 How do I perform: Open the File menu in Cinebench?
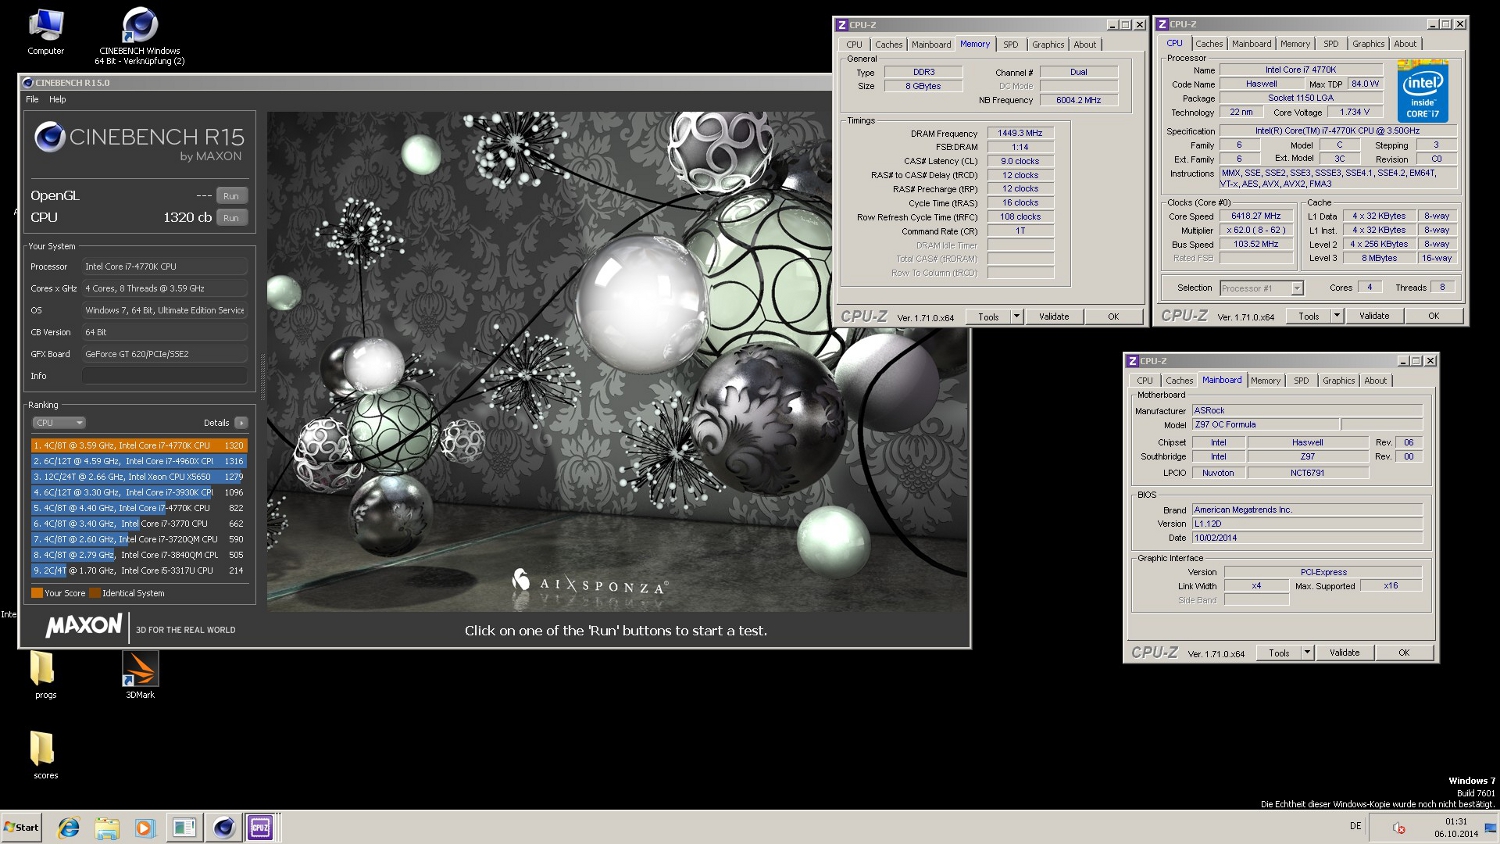(x=32, y=99)
